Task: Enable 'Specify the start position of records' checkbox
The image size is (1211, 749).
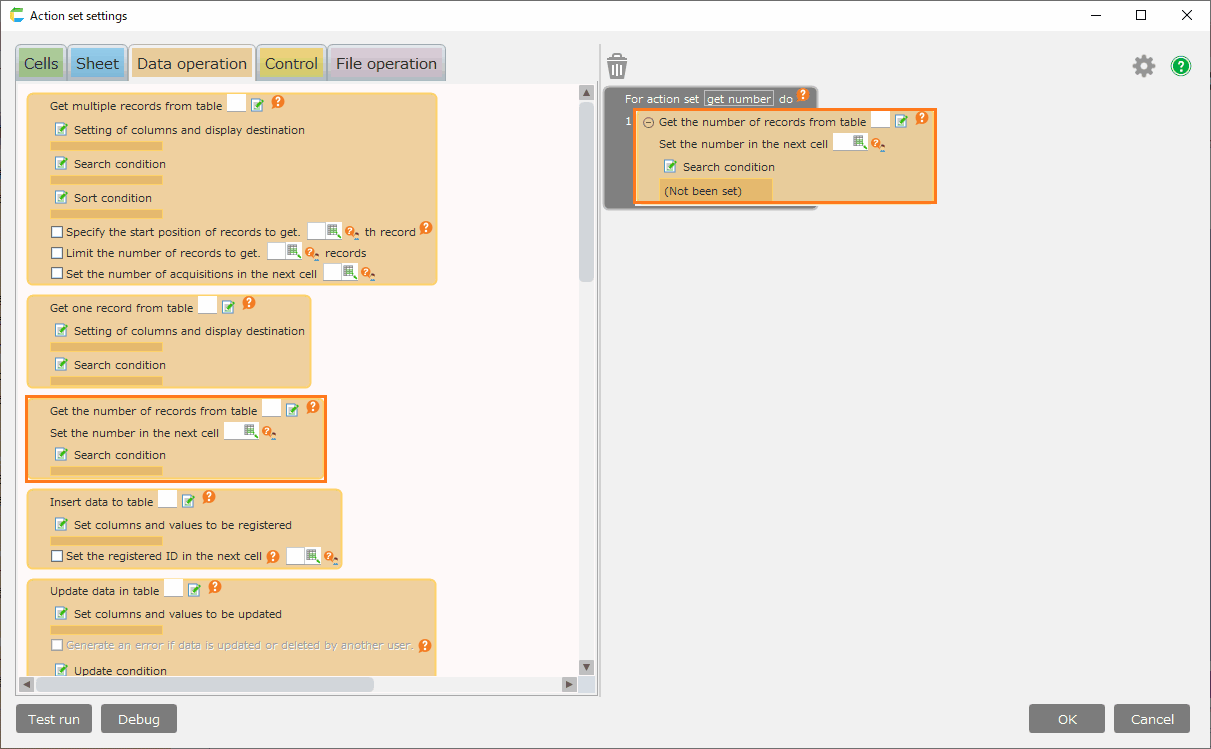Action: [57, 232]
